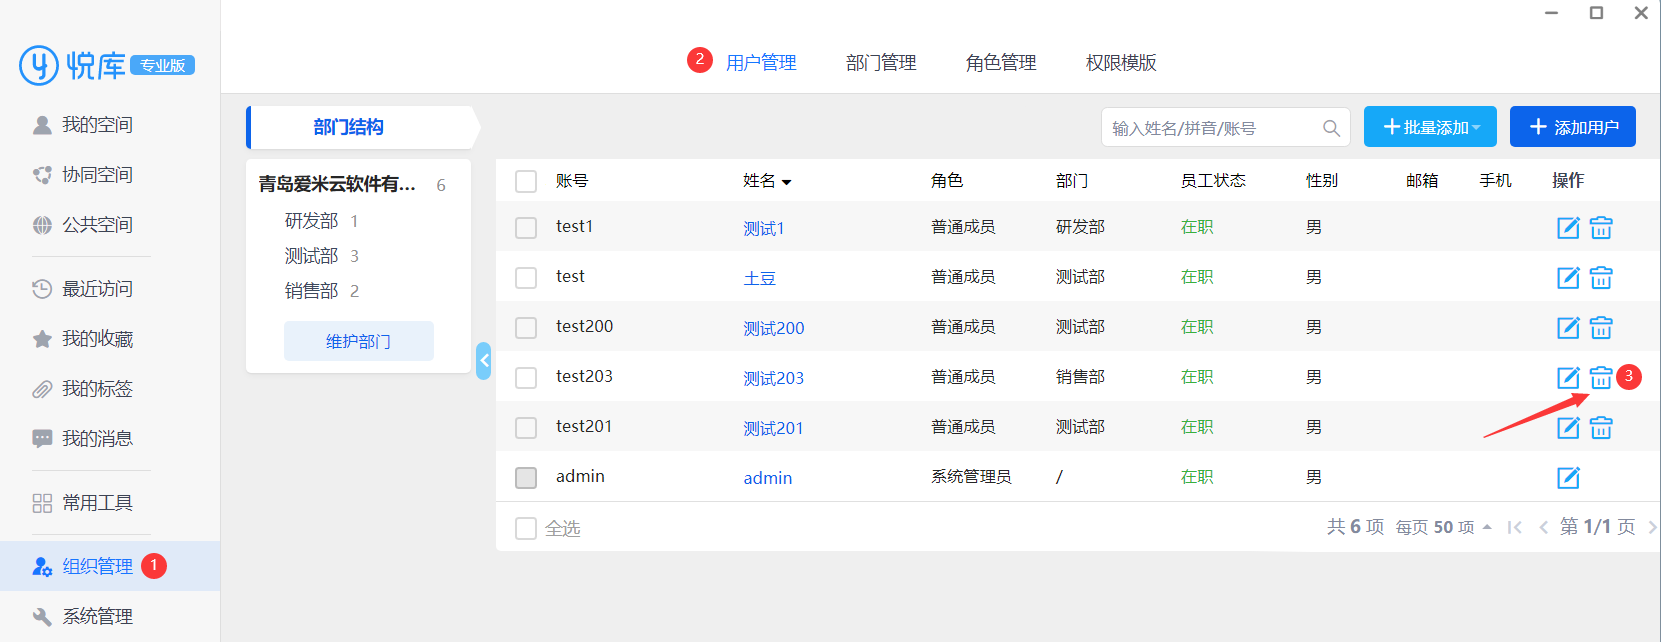Click the 添加用户 button
Viewport: 1661px width, 642px height.
point(1572,127)
